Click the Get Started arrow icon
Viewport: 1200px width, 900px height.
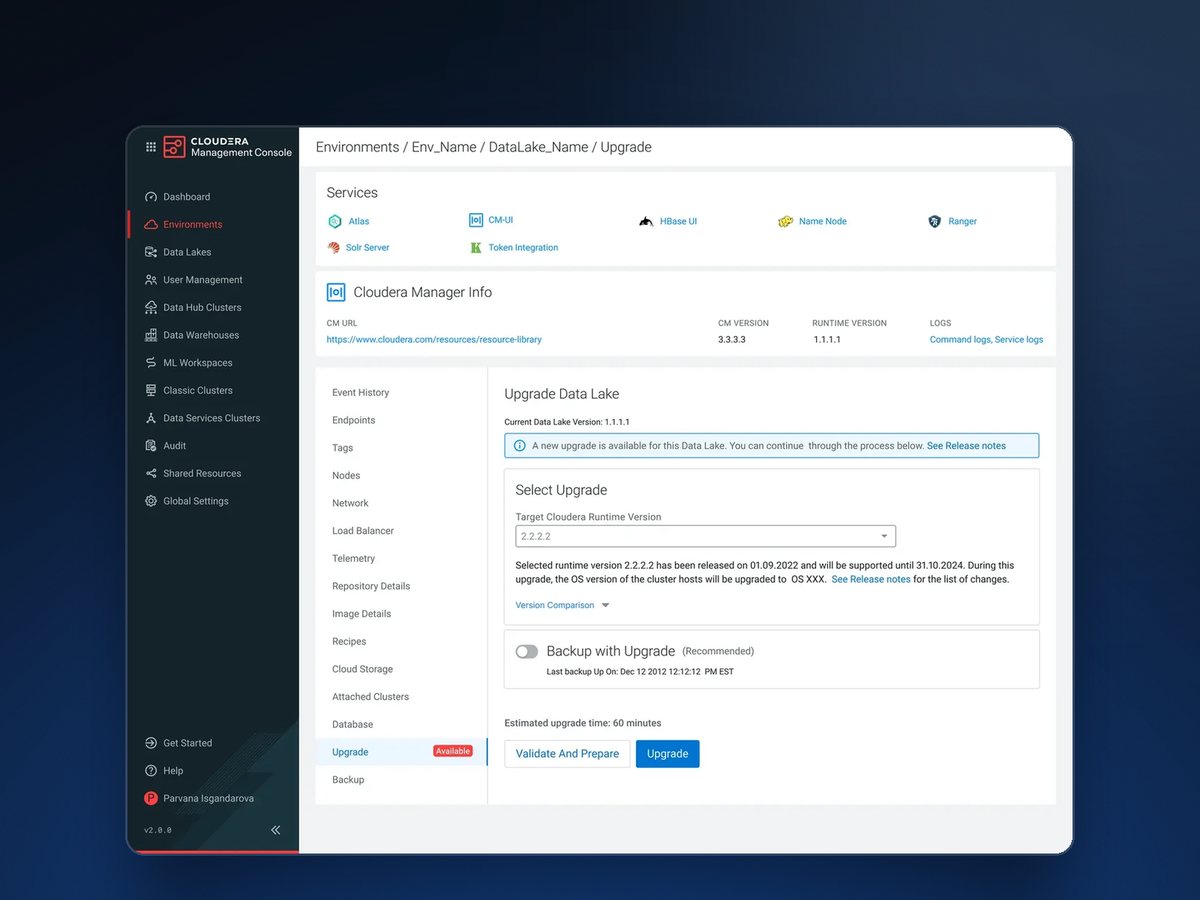pyautogui.click(x=151, y=743)
